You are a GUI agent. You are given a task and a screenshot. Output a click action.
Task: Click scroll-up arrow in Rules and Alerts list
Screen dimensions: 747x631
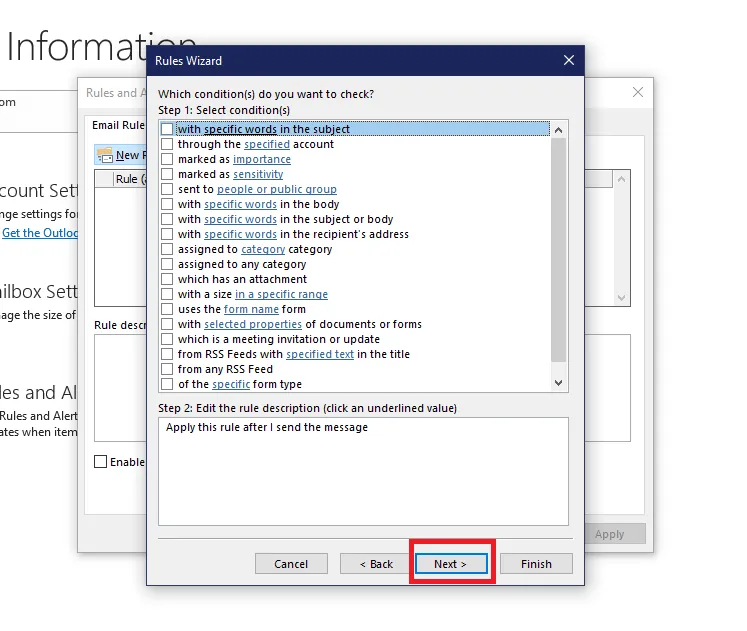coord(621,179)
